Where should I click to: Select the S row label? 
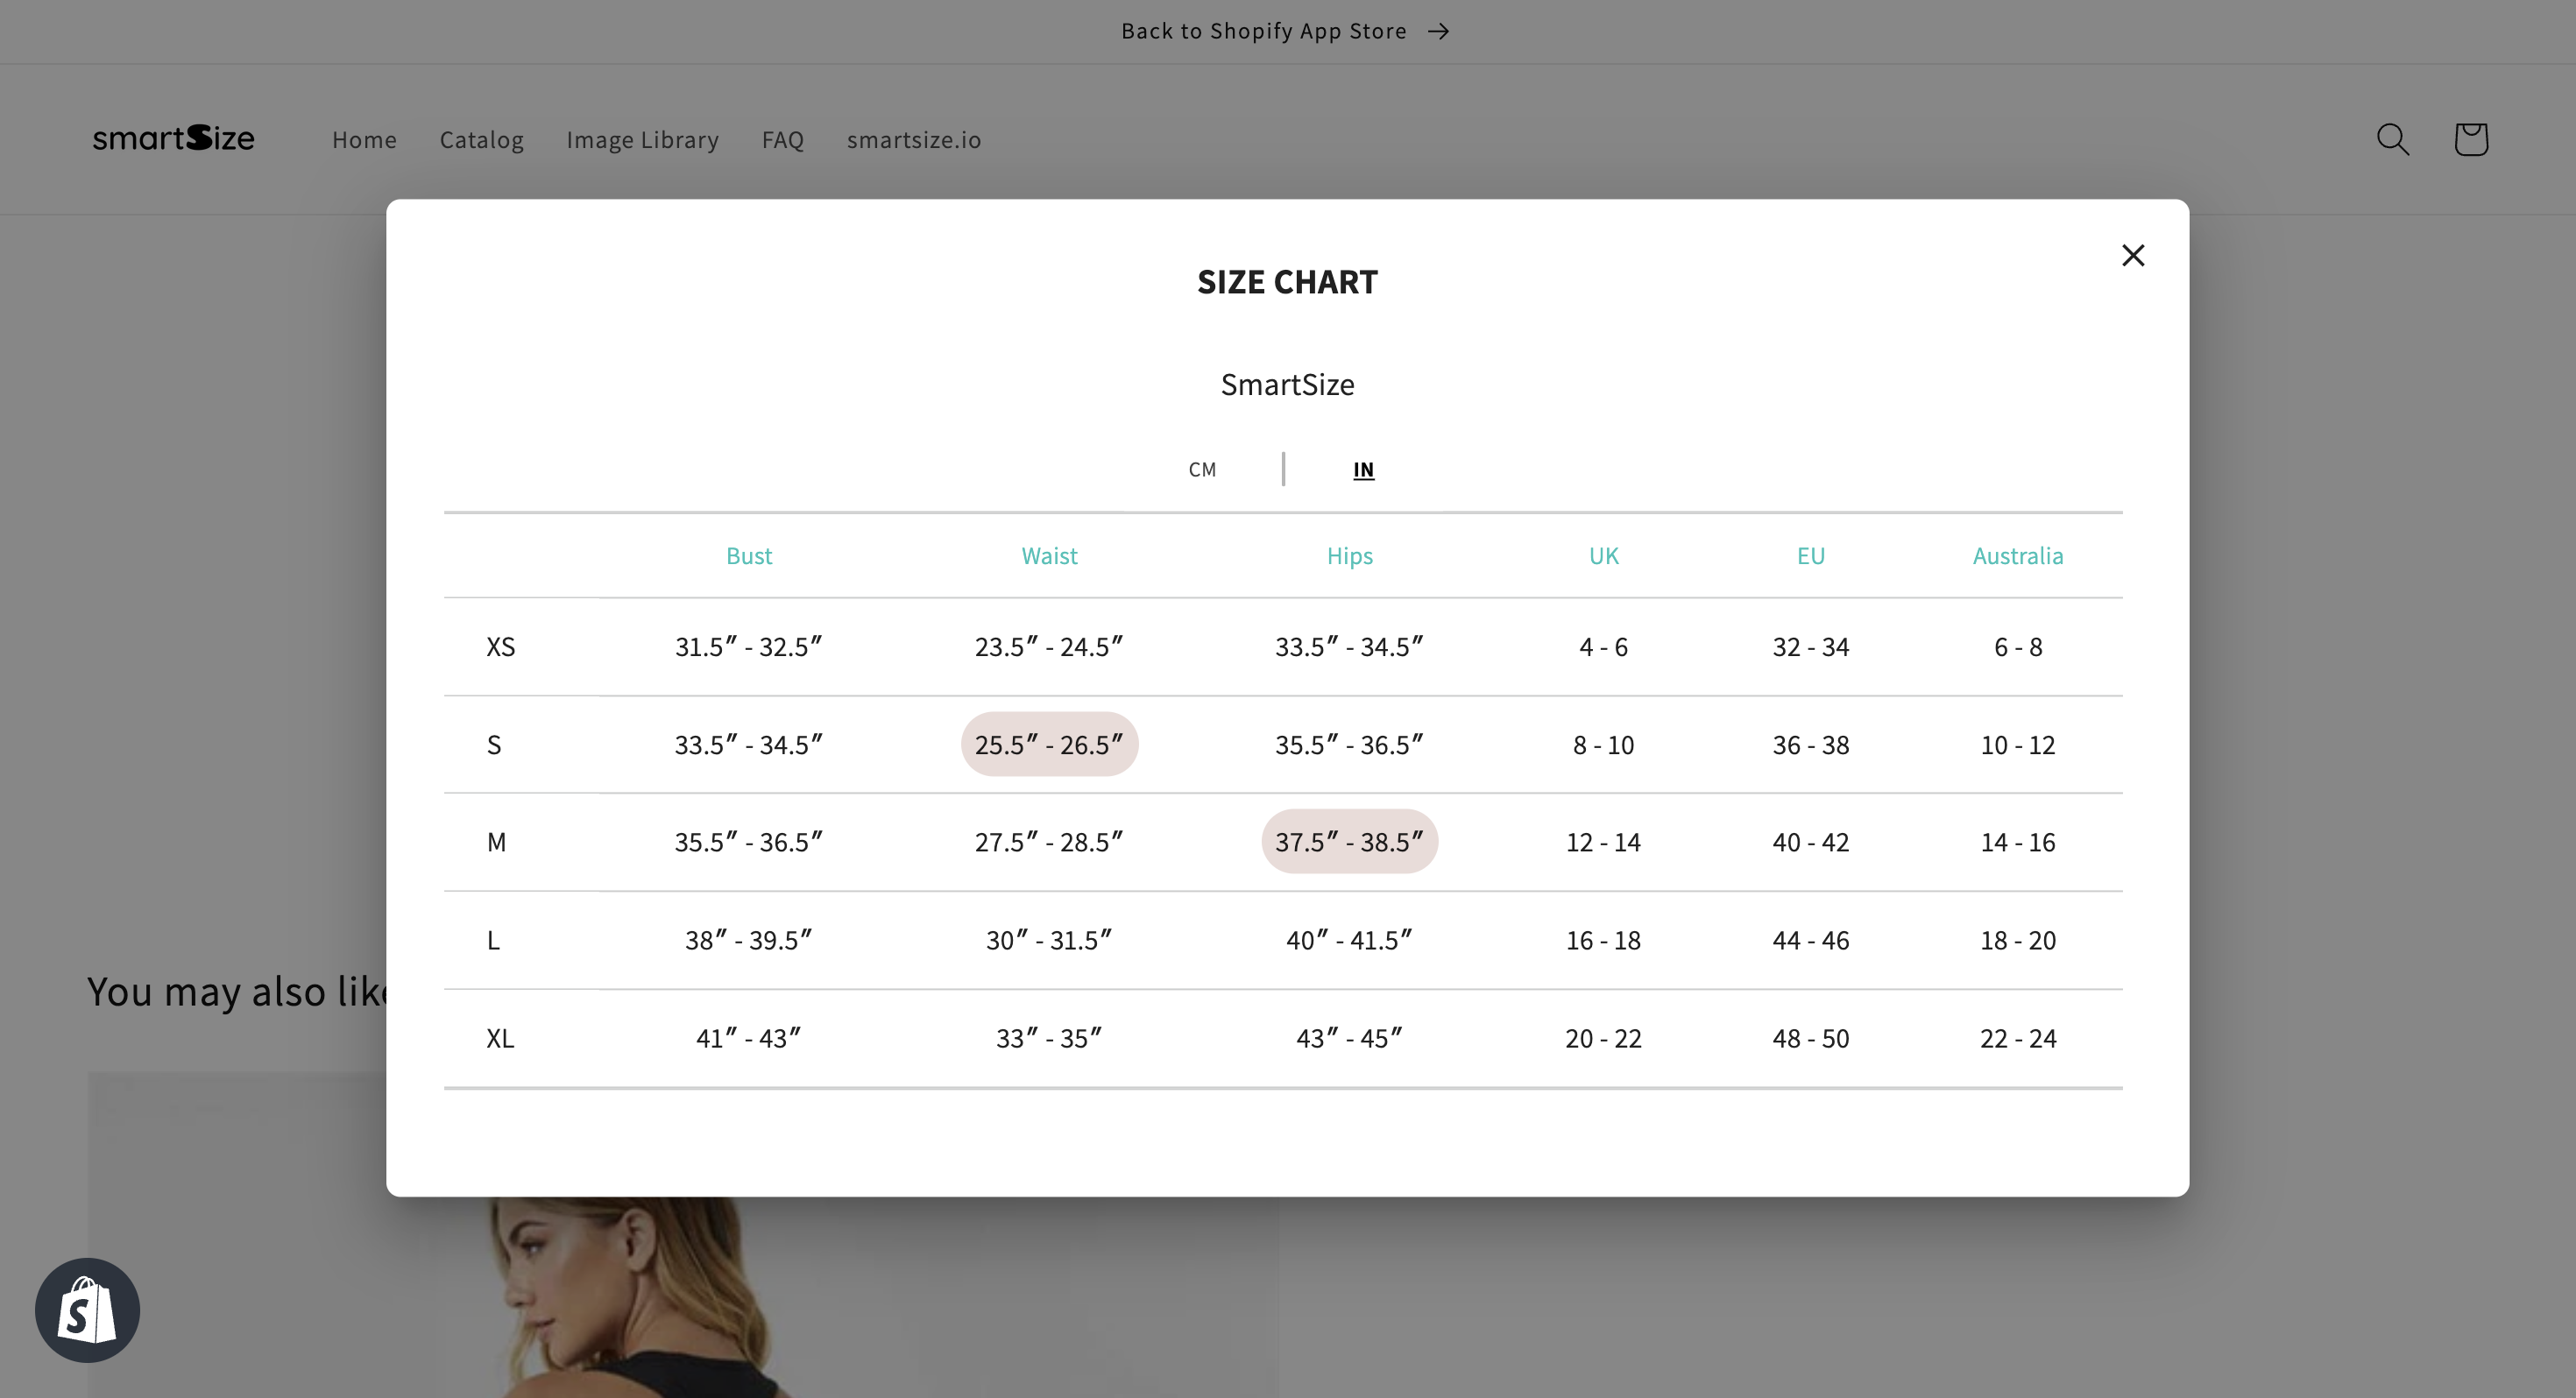click(x=494, y=745)
